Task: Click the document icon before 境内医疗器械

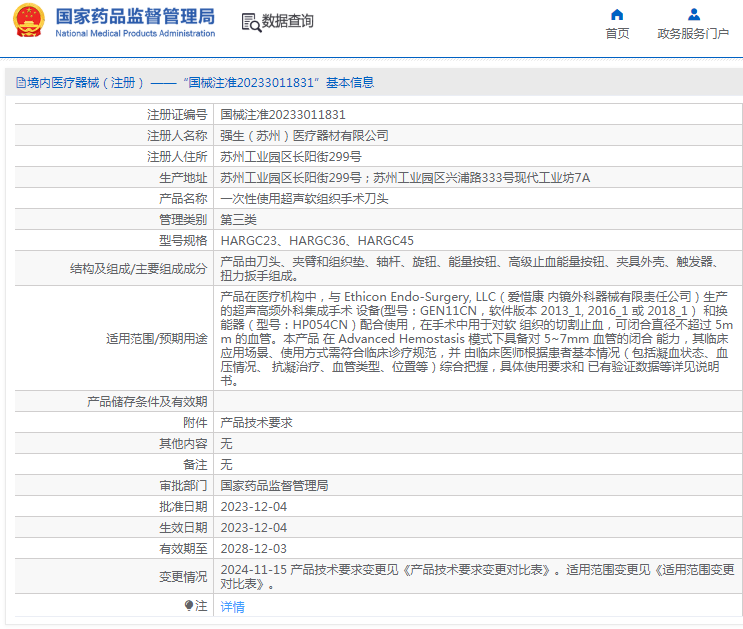Action: pos(21,83)
